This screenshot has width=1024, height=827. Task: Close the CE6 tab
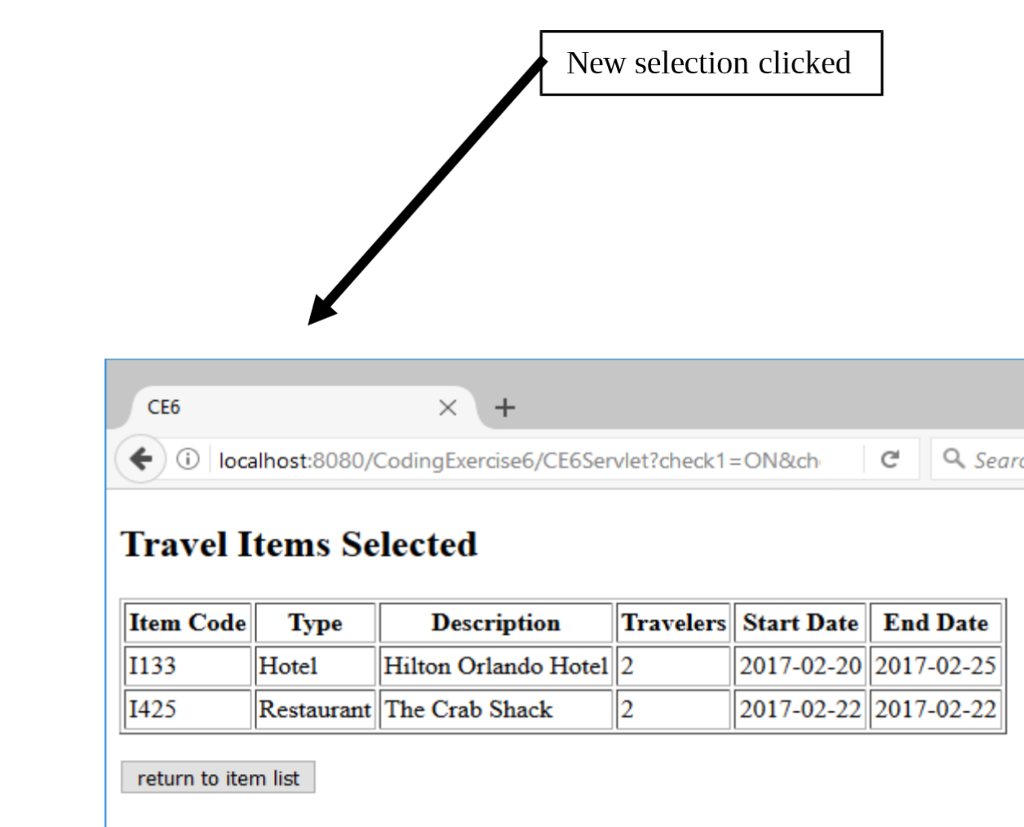pyautogui.click(x=448, y=408)
